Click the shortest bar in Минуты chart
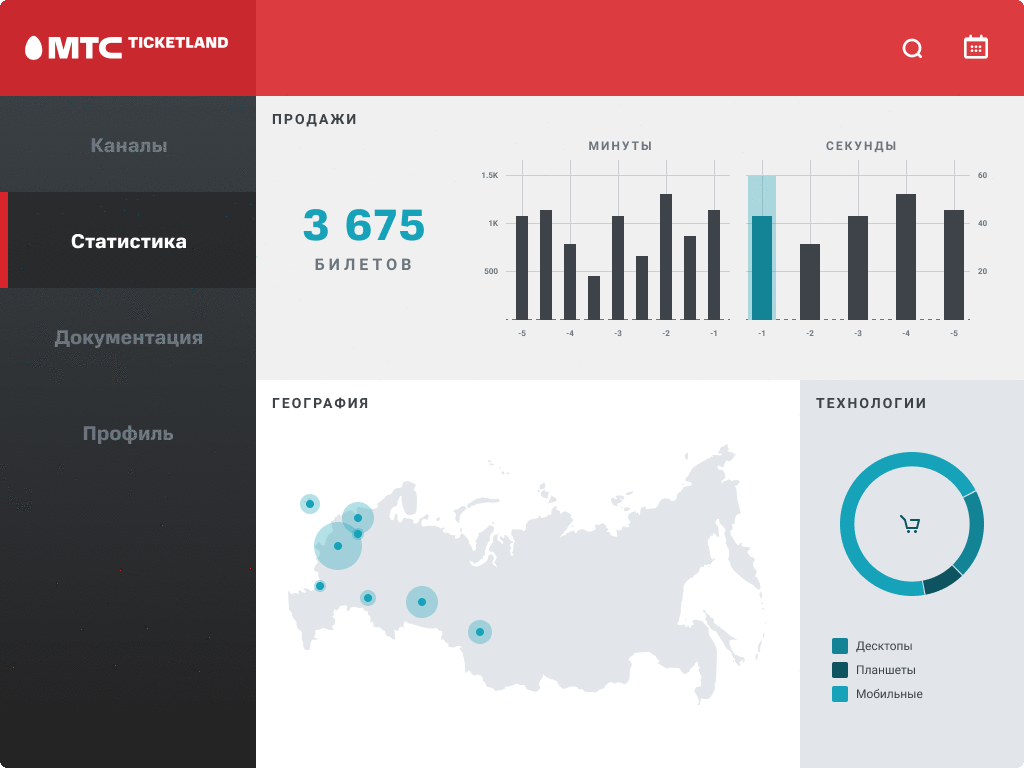This screenshot has width=1024, height=768. tap(594, 297)
